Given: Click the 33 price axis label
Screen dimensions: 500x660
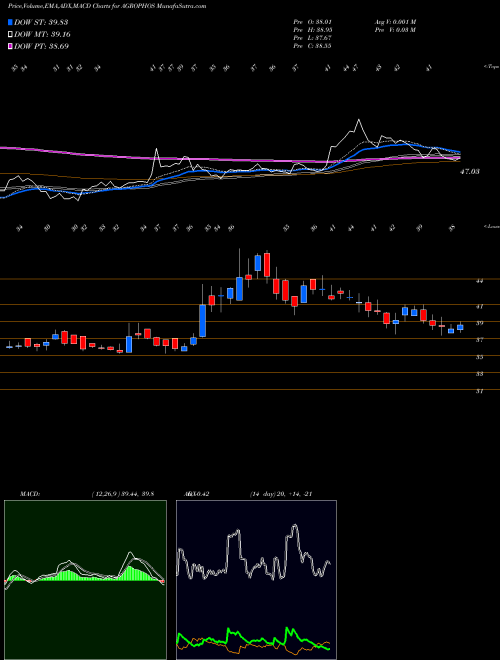Looking at the screenshot, I should (480, 374).
